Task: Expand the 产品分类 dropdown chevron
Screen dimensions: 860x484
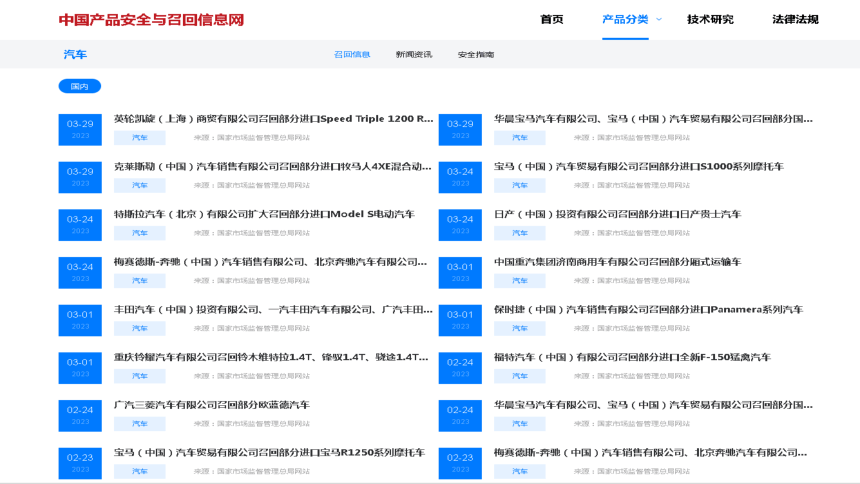Action: (659, 19)
